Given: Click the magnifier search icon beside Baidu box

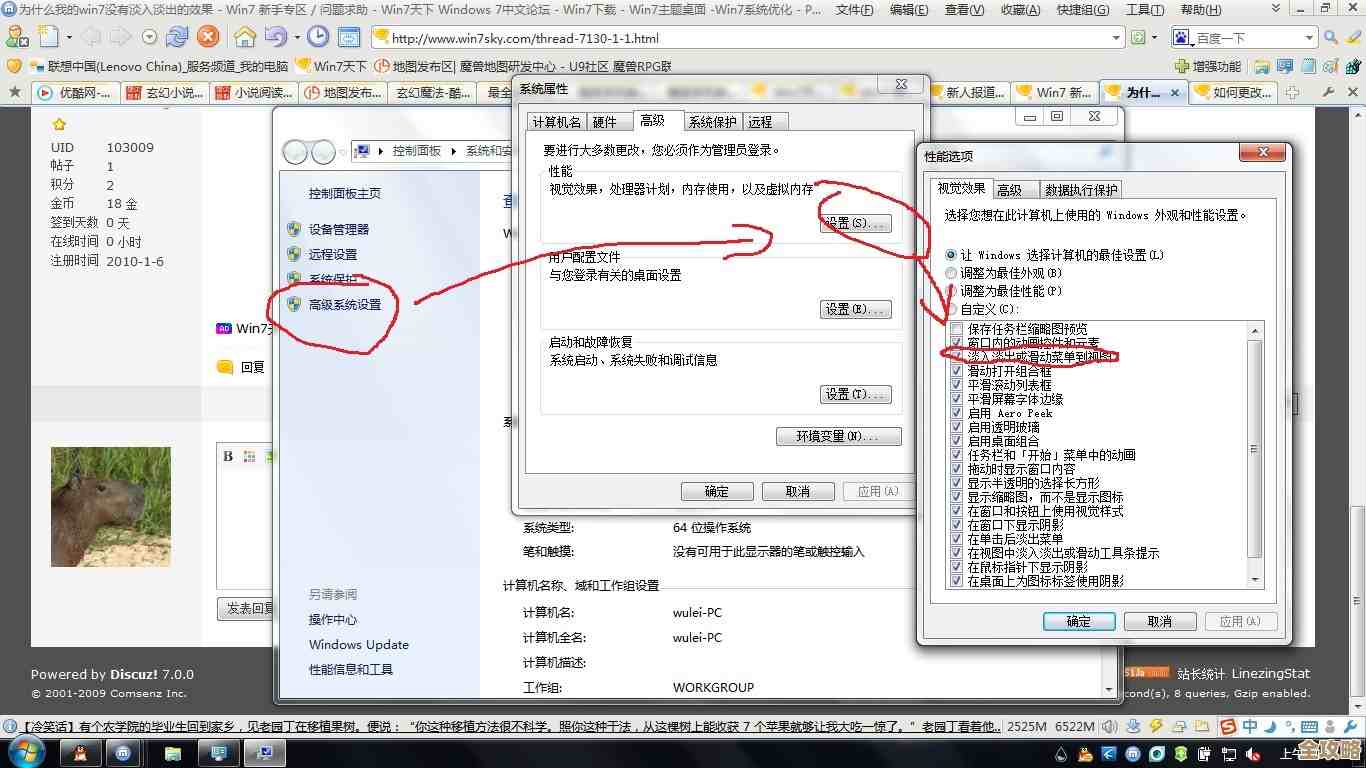Looking at the screenshot, I should pos(1330,38).
